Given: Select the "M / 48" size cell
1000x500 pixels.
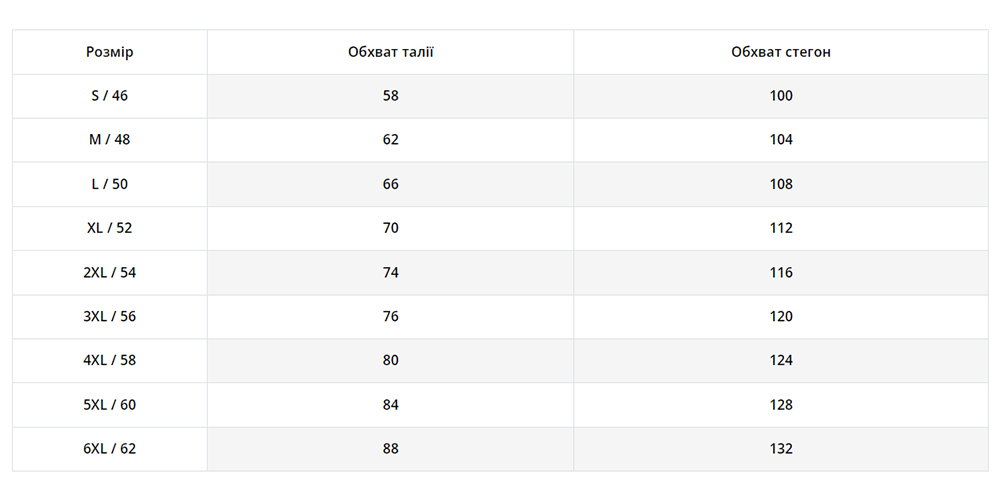Looking at the screenshot, I should [110, 140].
